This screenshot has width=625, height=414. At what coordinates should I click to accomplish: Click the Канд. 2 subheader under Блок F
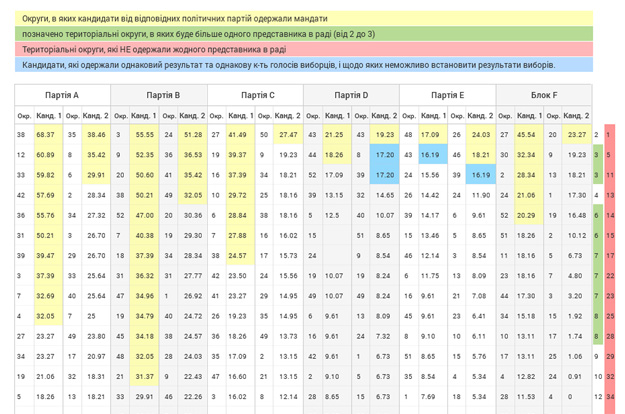[576, 116]
